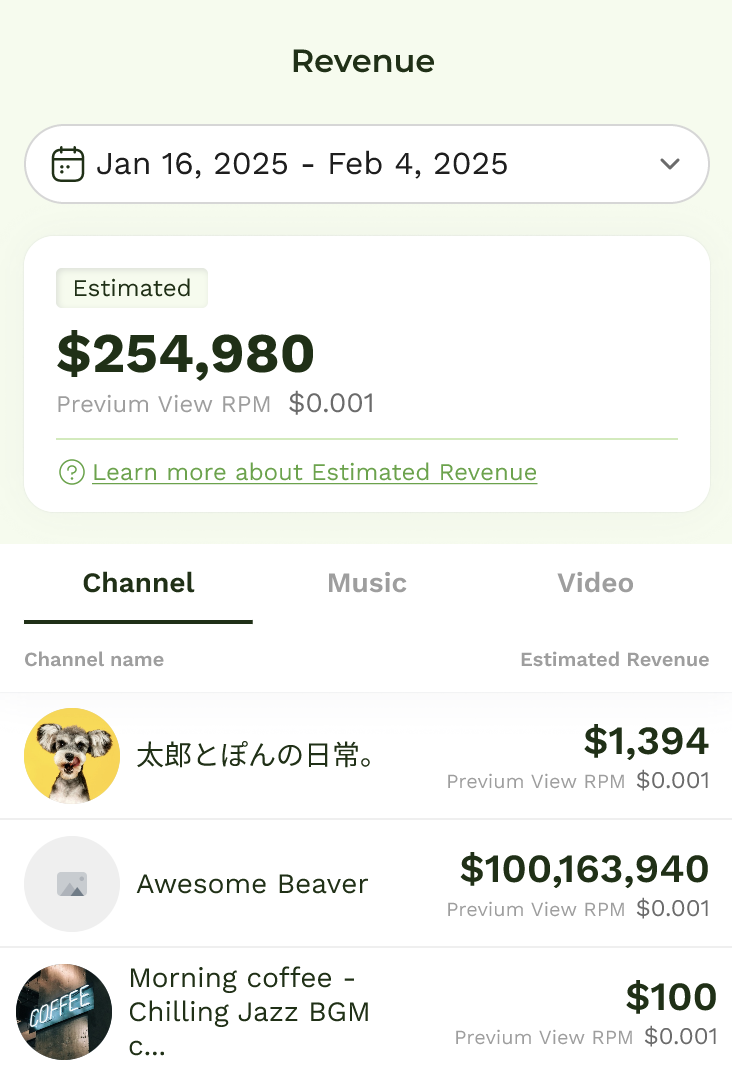Screen dimensions: 732x1072
Task: Click the $1,394 revenue amount
Action: click(x=646, y=742)
